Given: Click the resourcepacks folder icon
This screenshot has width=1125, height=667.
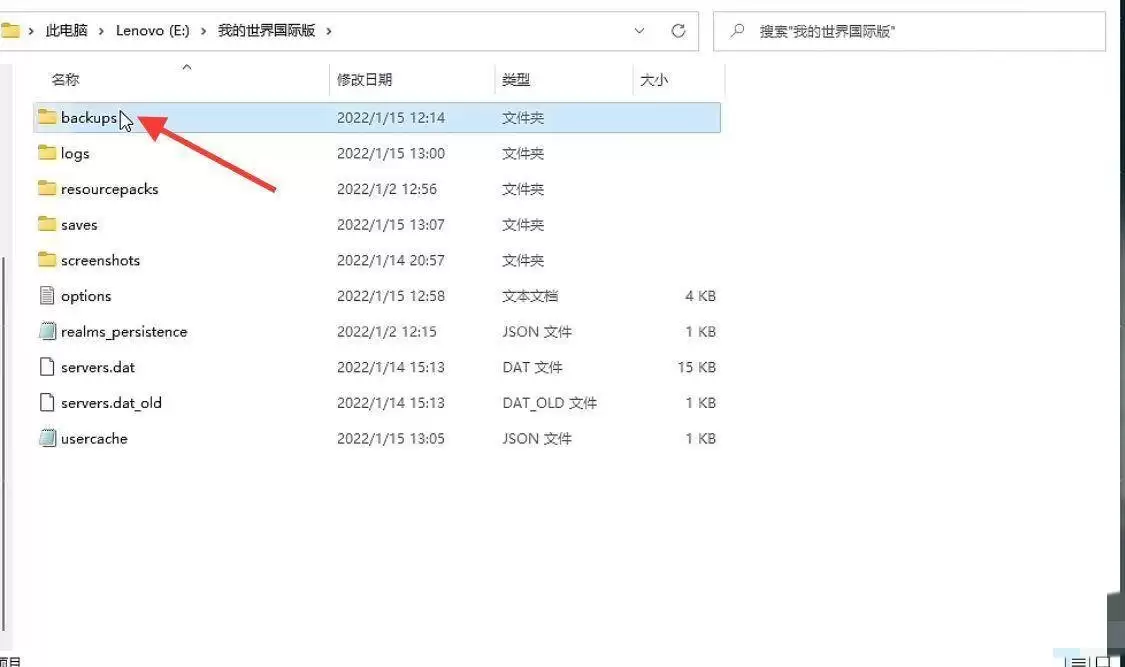Looking at the screenshot, I should pos(47,188).
